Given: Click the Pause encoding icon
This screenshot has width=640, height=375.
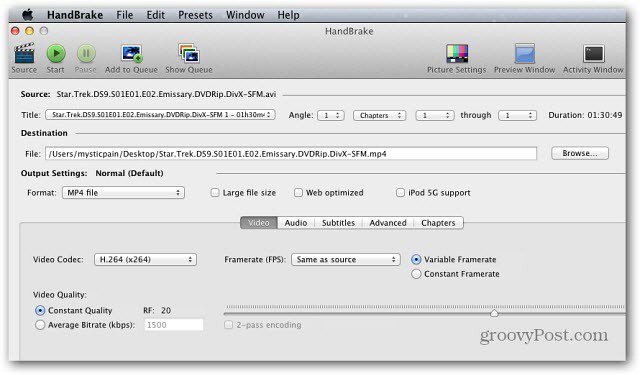Looking at the screenshot, I should pyautogui.click(x=86, y=53).
